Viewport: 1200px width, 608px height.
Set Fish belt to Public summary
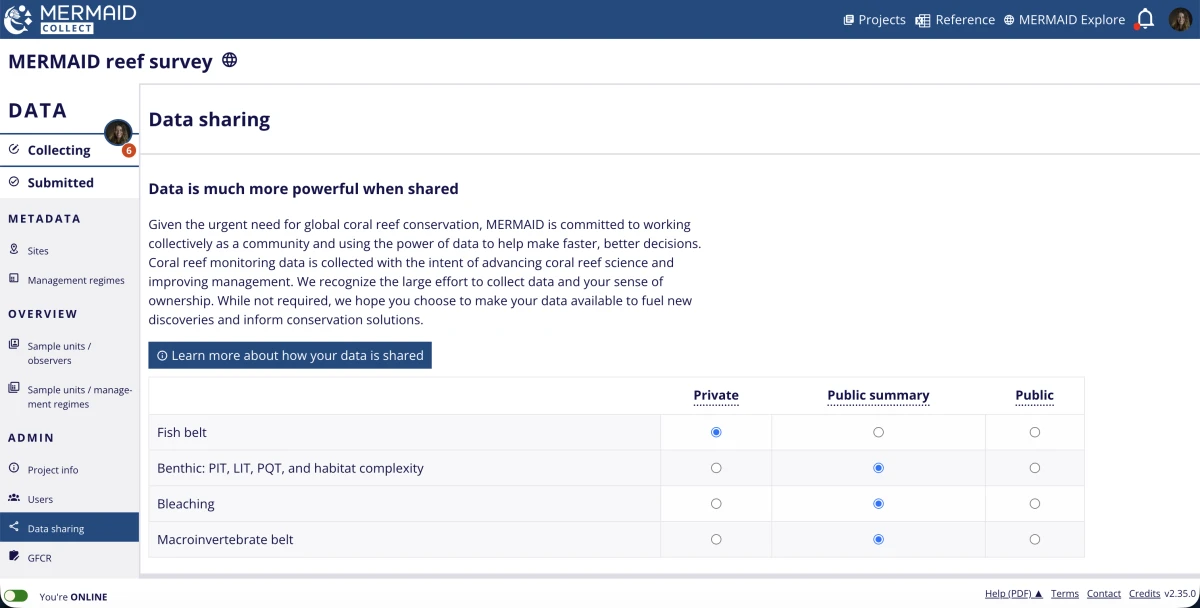pos(878,432)
